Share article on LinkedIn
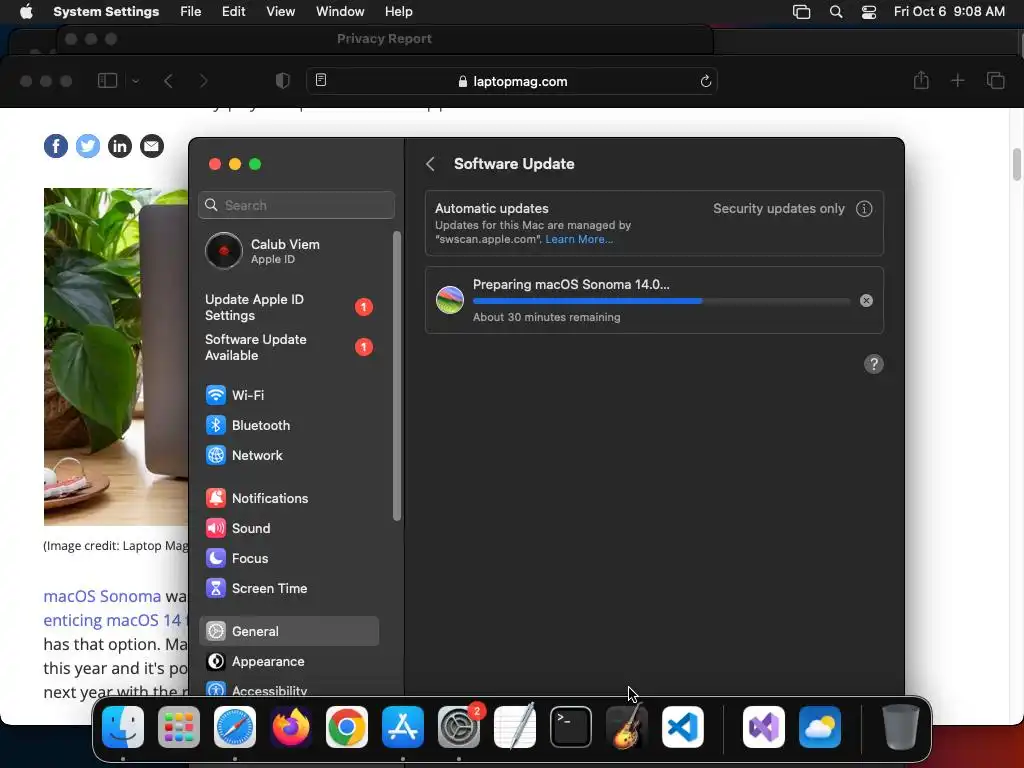 [x=120, y=146]
